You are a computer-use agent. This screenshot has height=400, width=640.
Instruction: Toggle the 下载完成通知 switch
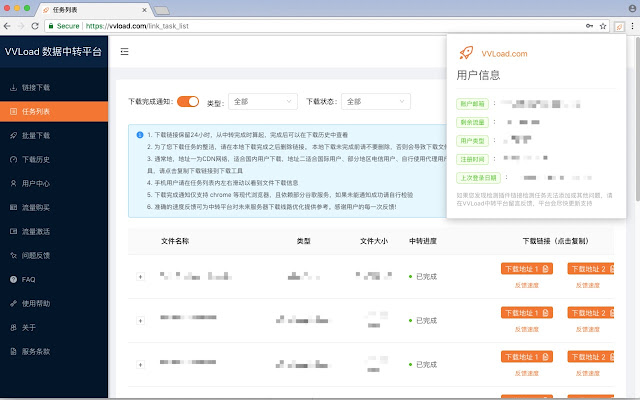tap(188, 102)
